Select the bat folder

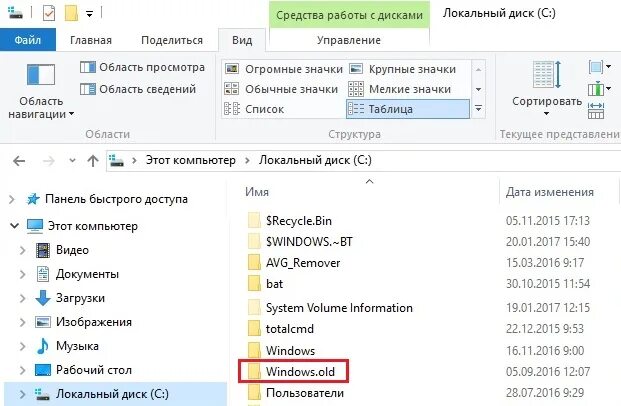(x=274, y=284)
